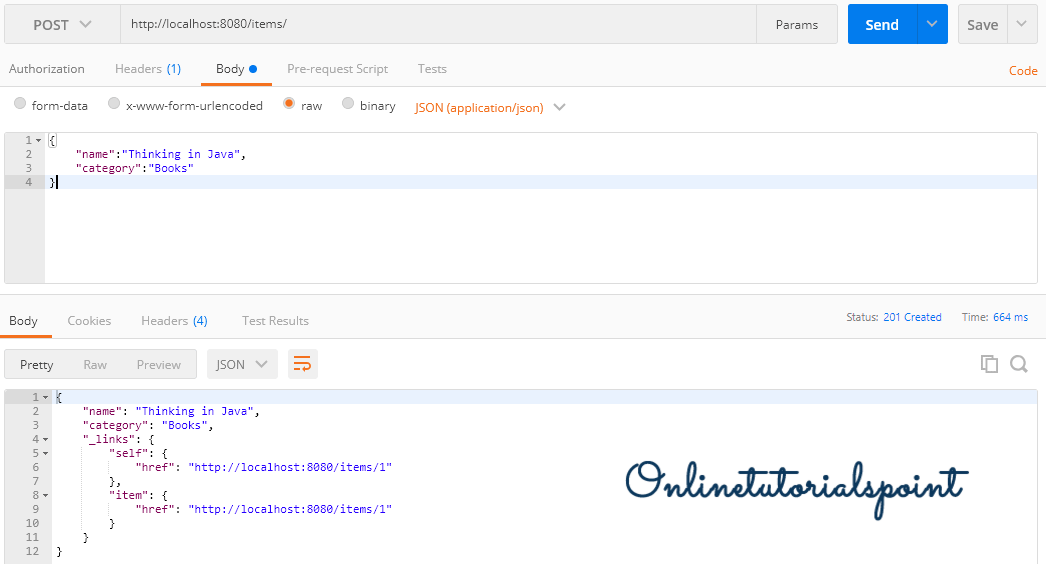The height and width of the screenshot is (564, 1046).
Task: Click the wrap lines icon in response toolbar
Action: 303,364
